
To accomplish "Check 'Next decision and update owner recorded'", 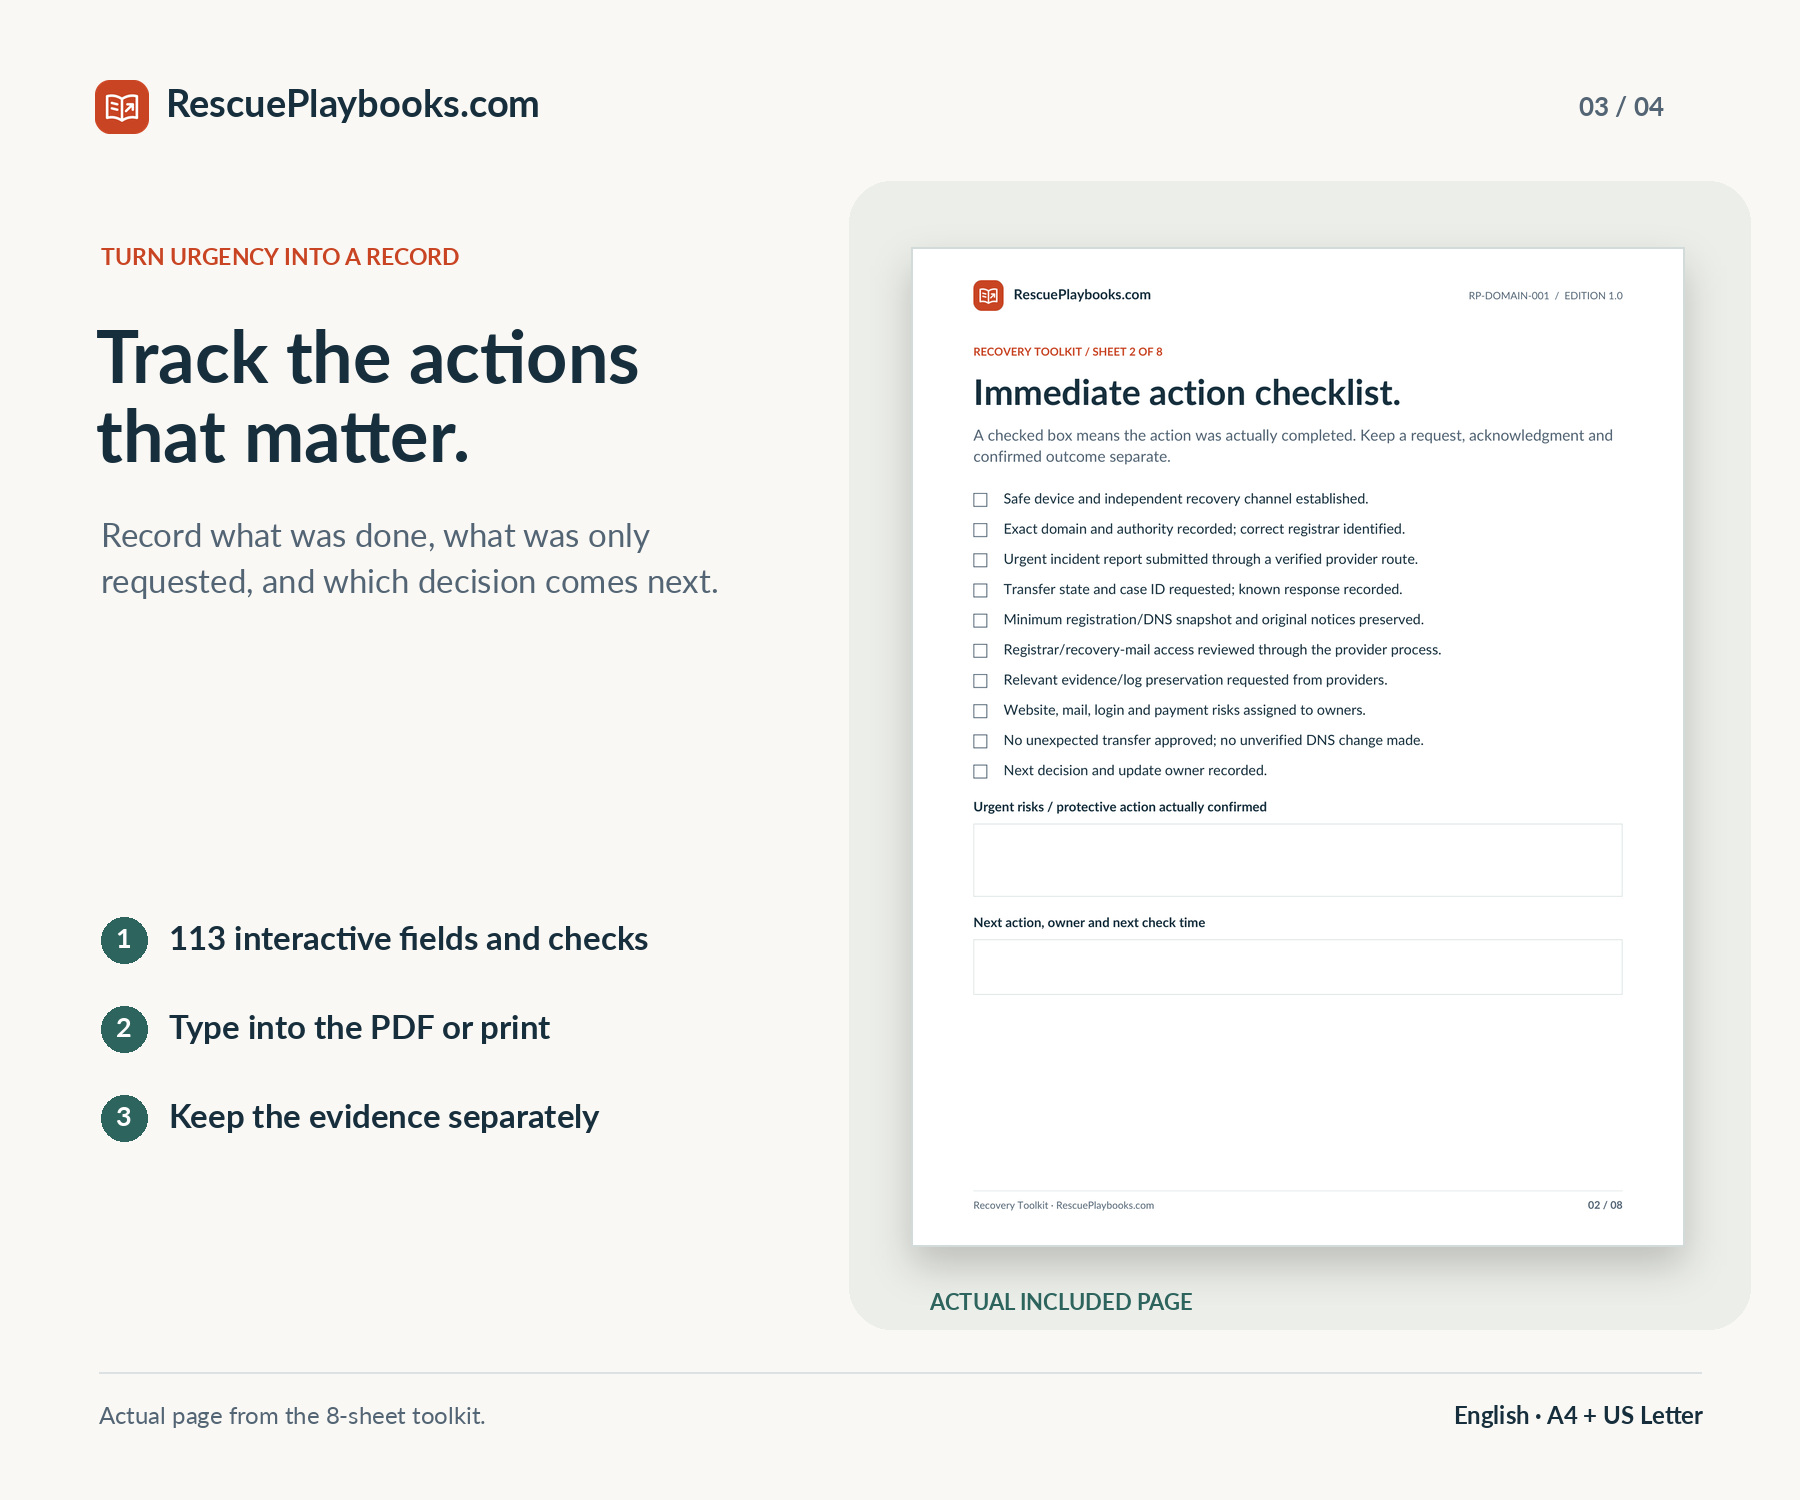I will [x=981, y=771].
